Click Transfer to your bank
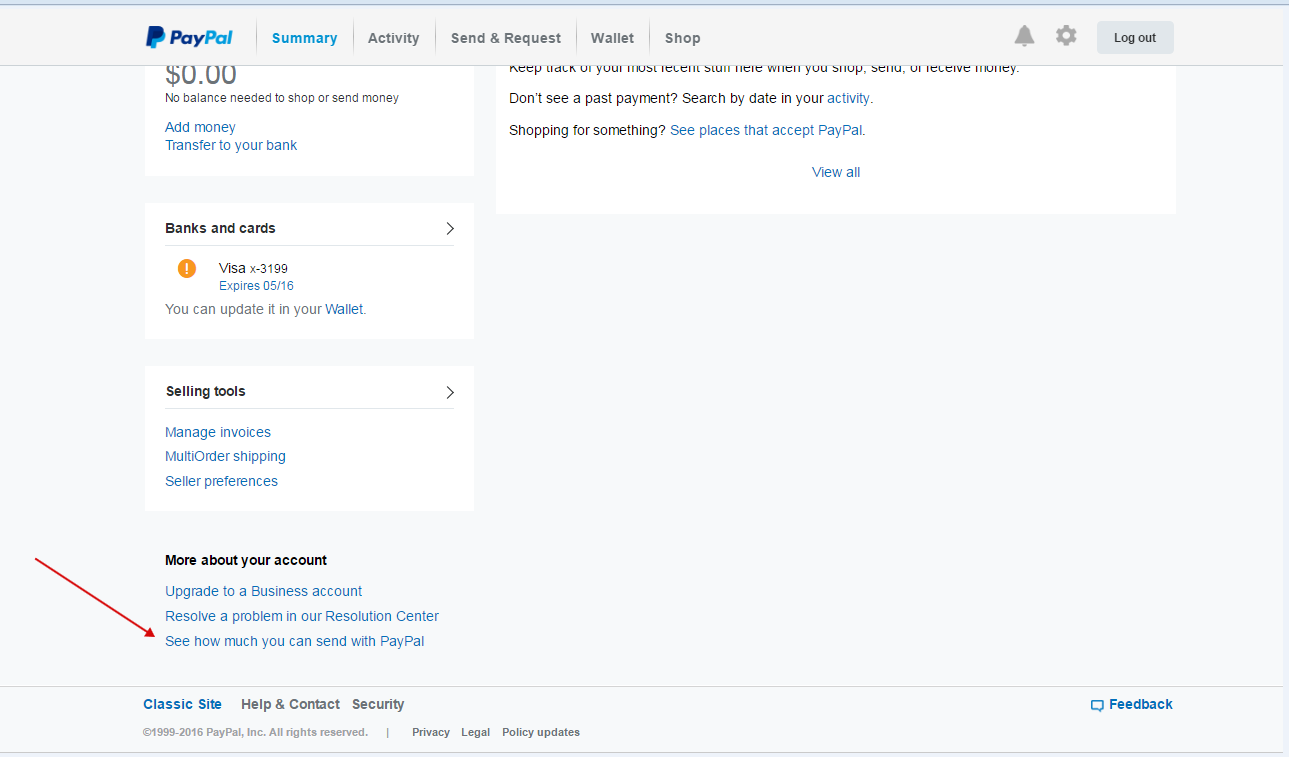This screenshot has height=757, width=1289. (x=231, y=145)
